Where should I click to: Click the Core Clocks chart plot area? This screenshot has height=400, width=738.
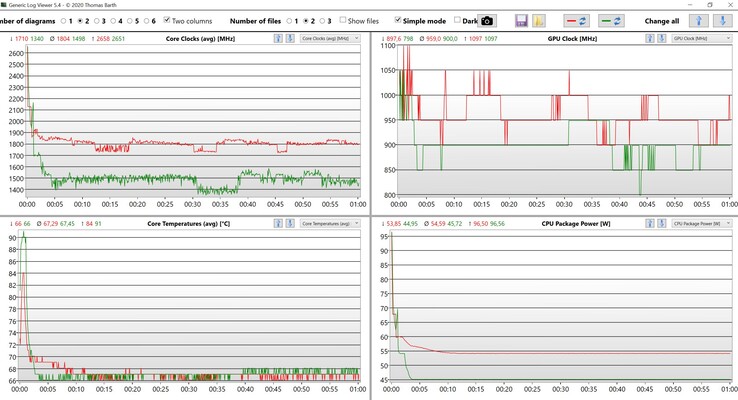click(x=193, y=121)
